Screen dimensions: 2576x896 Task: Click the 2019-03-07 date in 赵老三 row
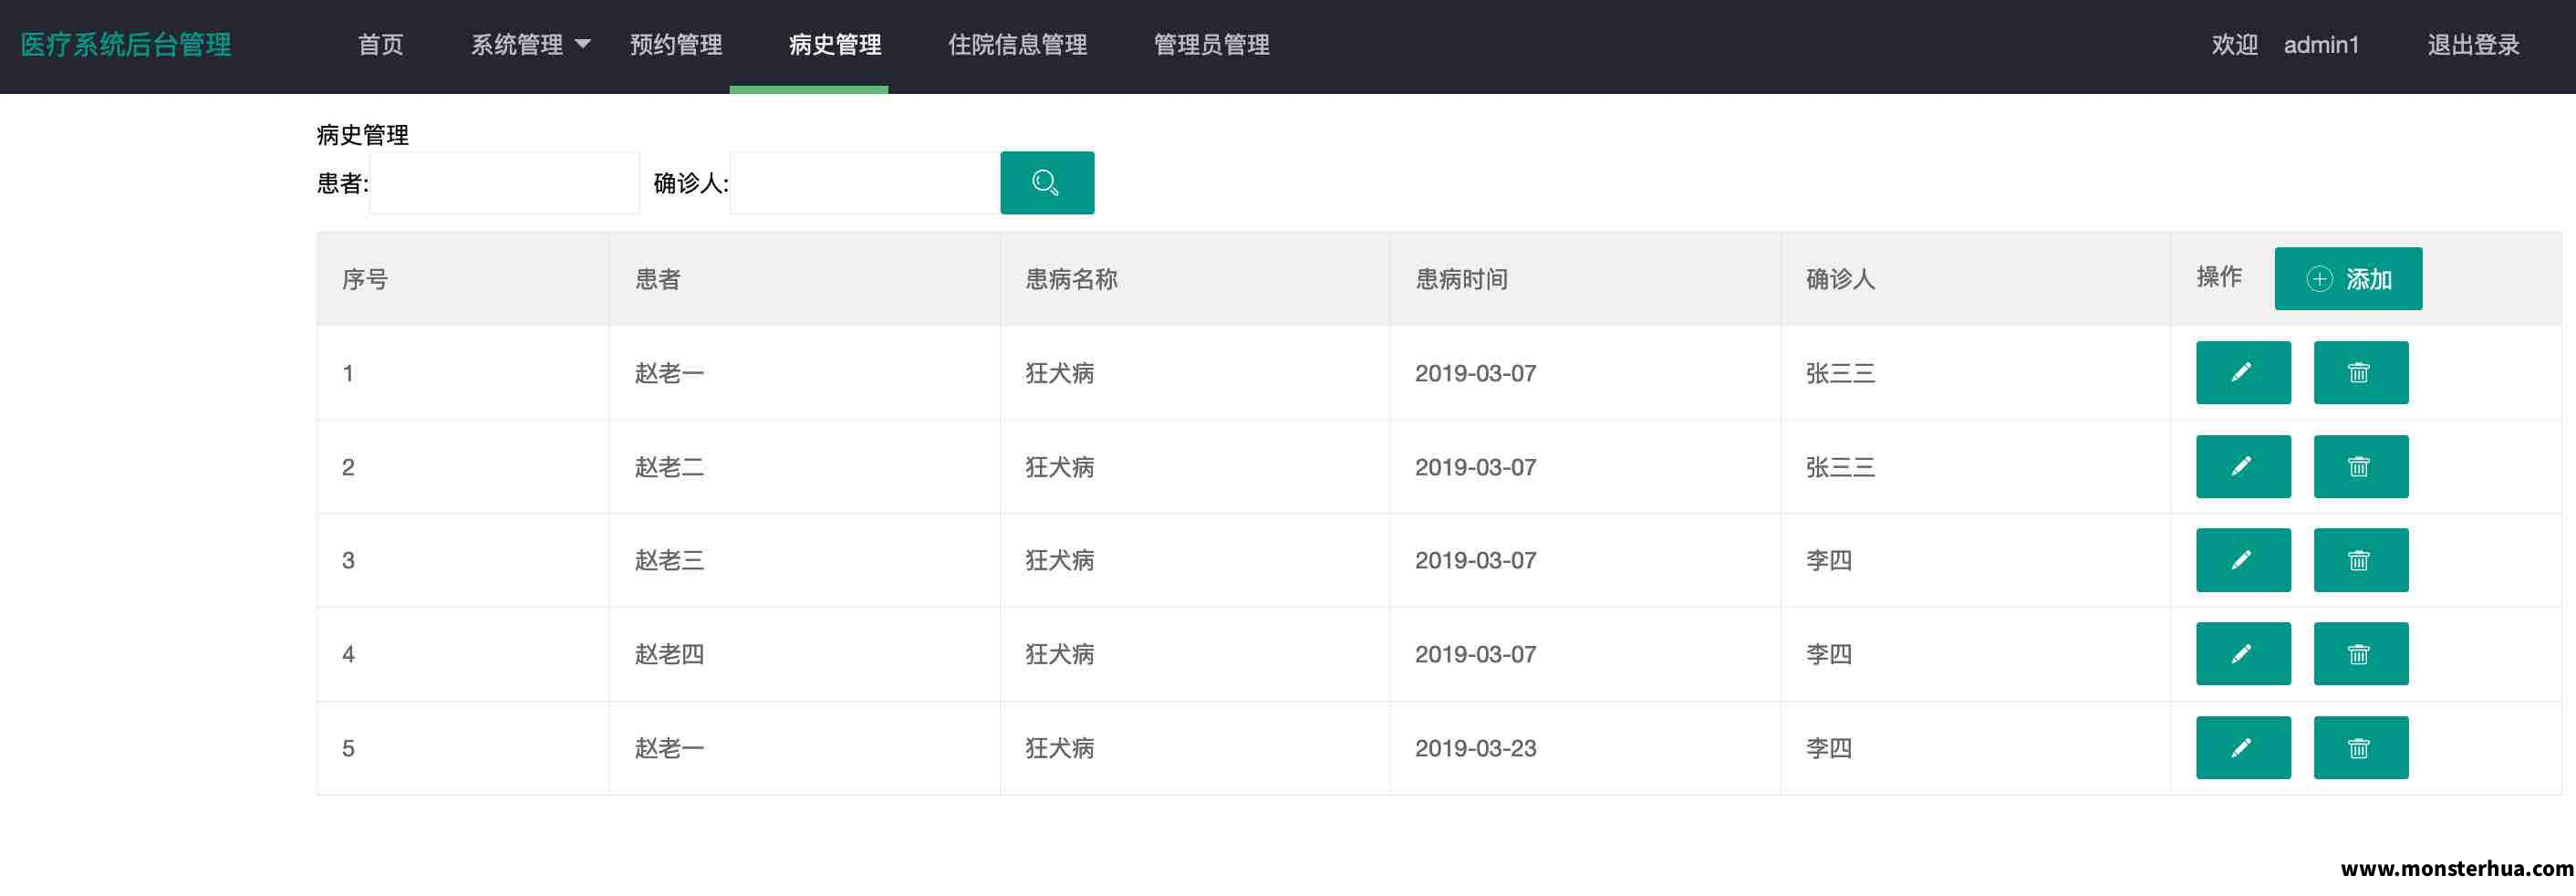pos(1475,560)
